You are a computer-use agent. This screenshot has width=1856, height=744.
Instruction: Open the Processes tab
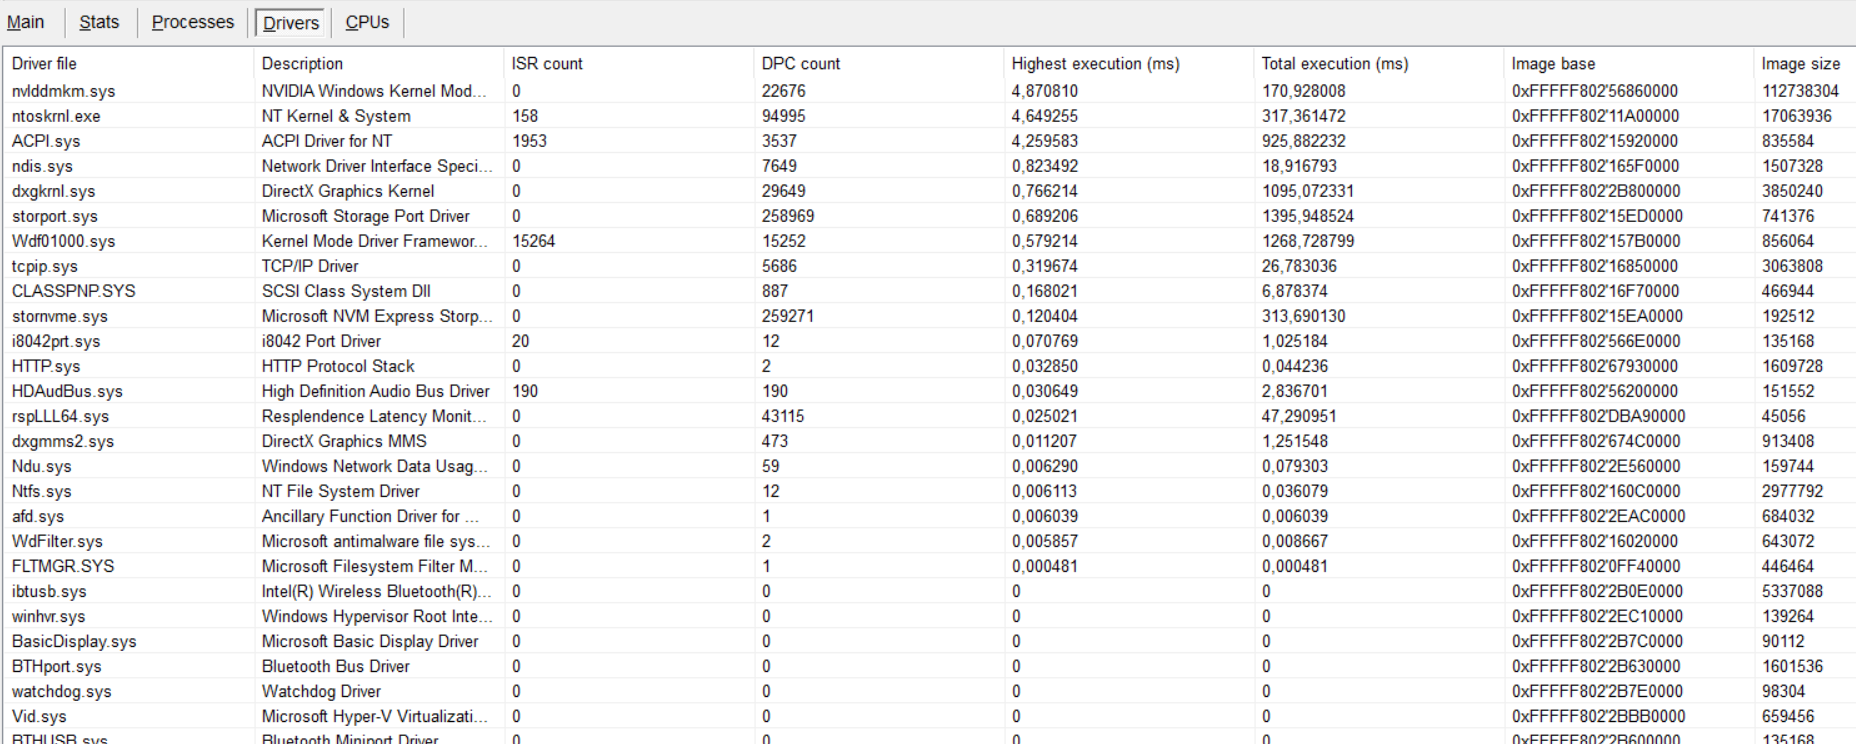pyautogui.click(x=192, y=22)
